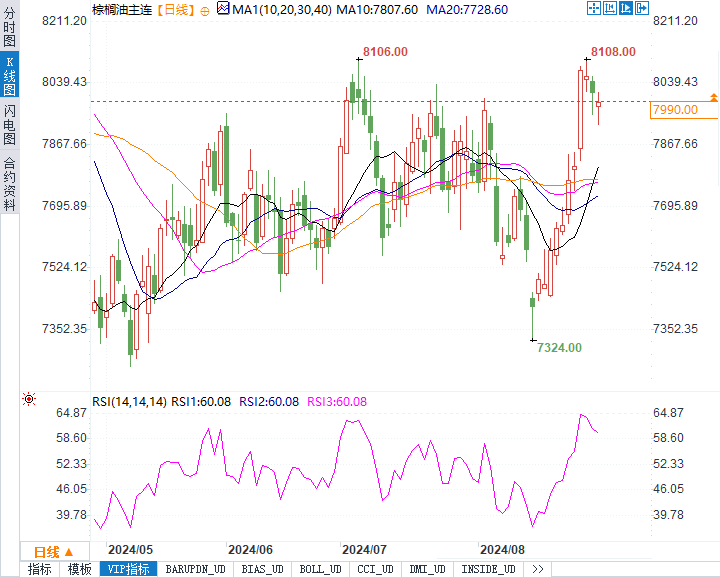
Task: Click the RSI(14,14,14) parameters label
Action: tap(129, 402)
